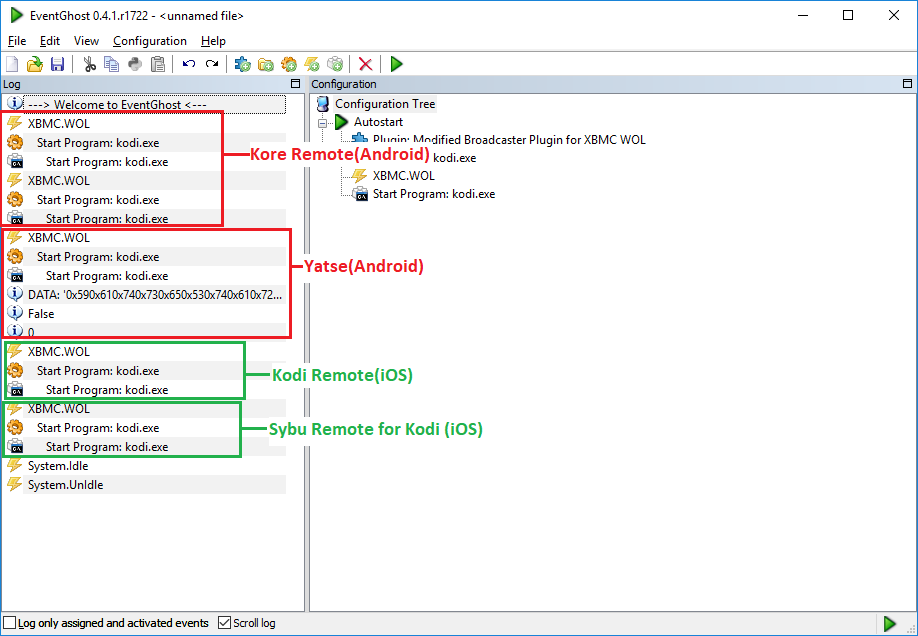Open the Help menu
The width and height of the screenshot is (918, 636).
(x=213, y=41)
